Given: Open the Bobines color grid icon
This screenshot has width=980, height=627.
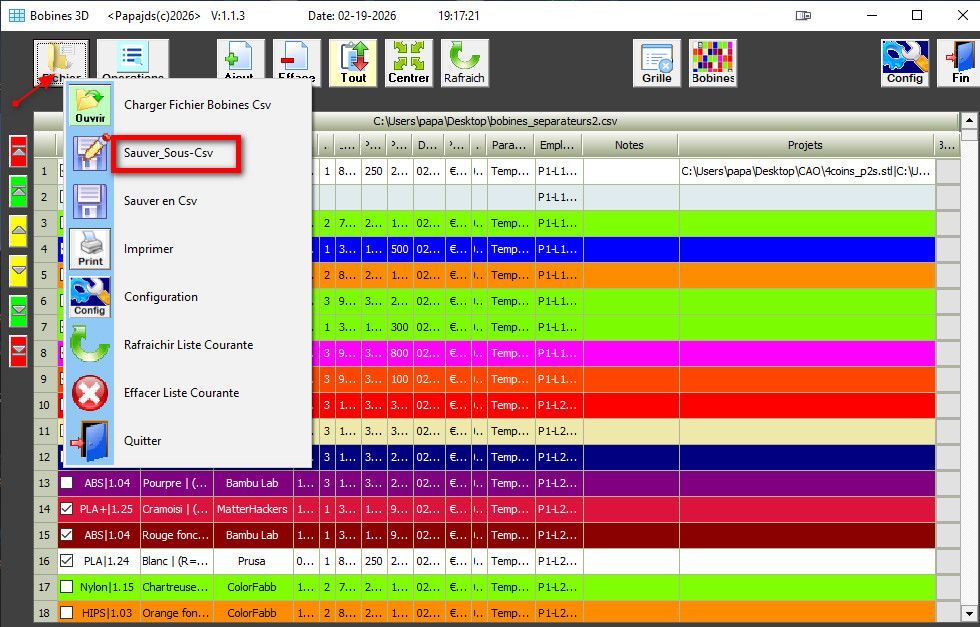Looking at the screenshot, I should (713, 63).
